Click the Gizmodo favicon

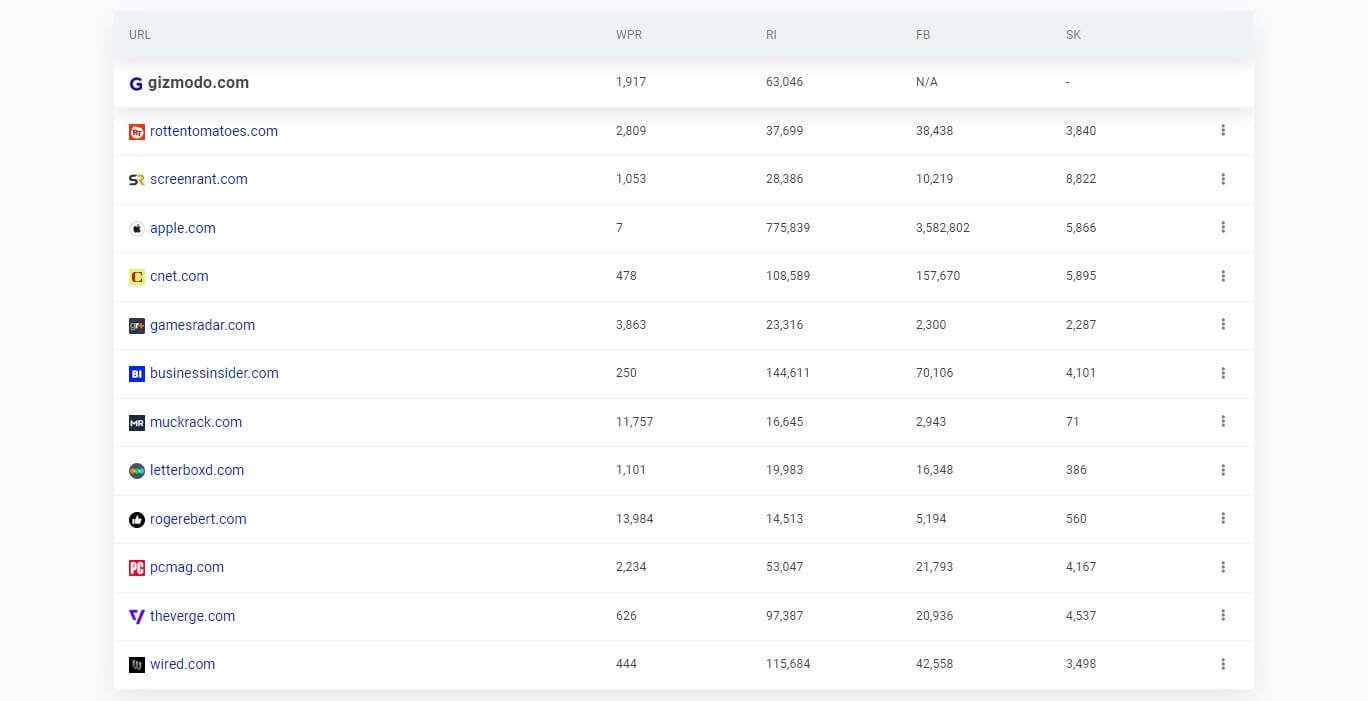(136, 83)
